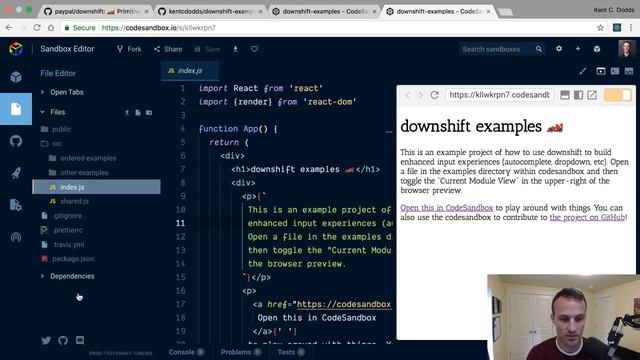
Task: Switch to the split editor-preview view icon
Action: (x=615, y=71)
